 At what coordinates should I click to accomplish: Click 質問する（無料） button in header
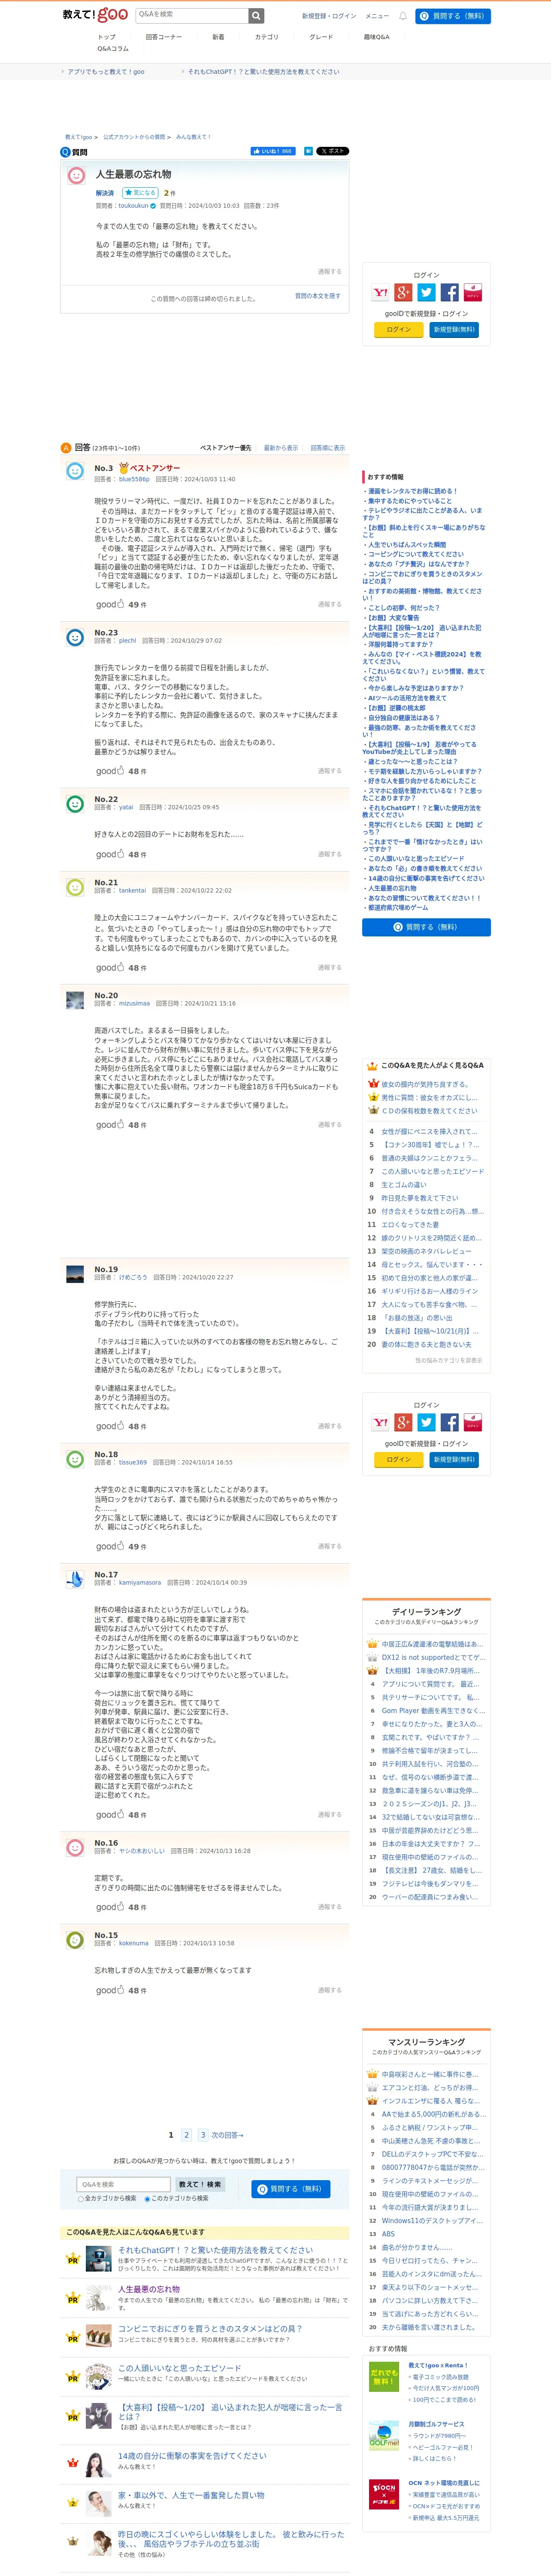pos(453,16)
